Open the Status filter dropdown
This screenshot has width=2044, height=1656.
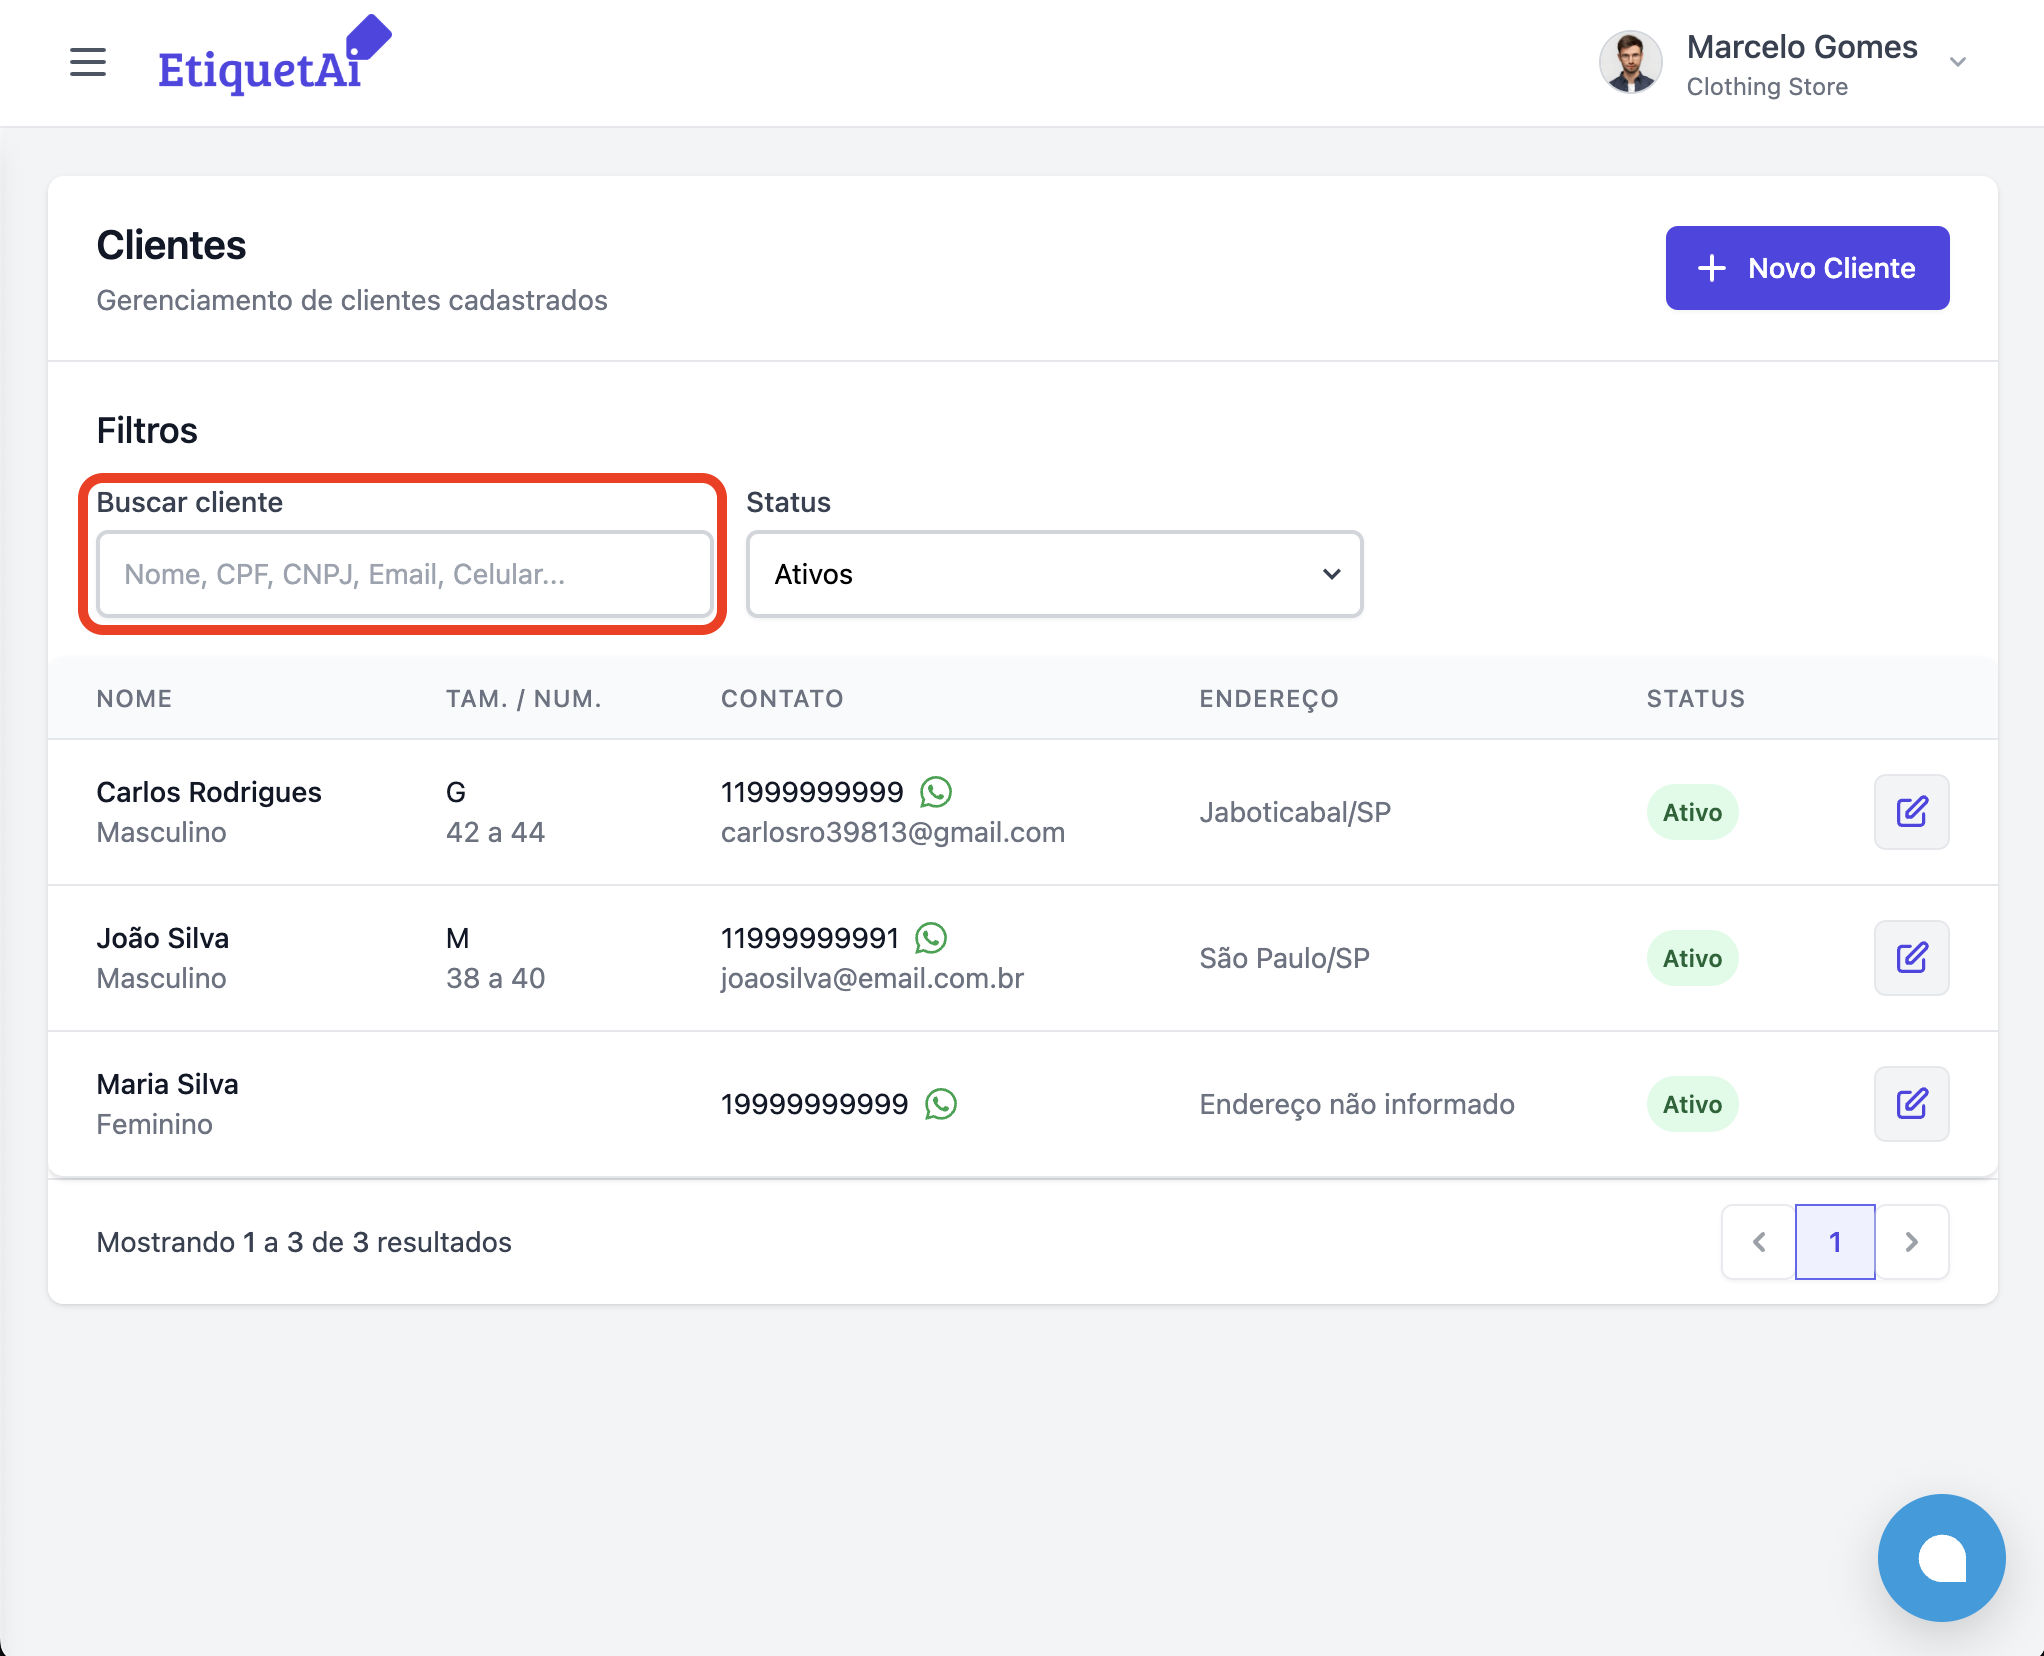pyautogui.click(x=1054, y=574)
